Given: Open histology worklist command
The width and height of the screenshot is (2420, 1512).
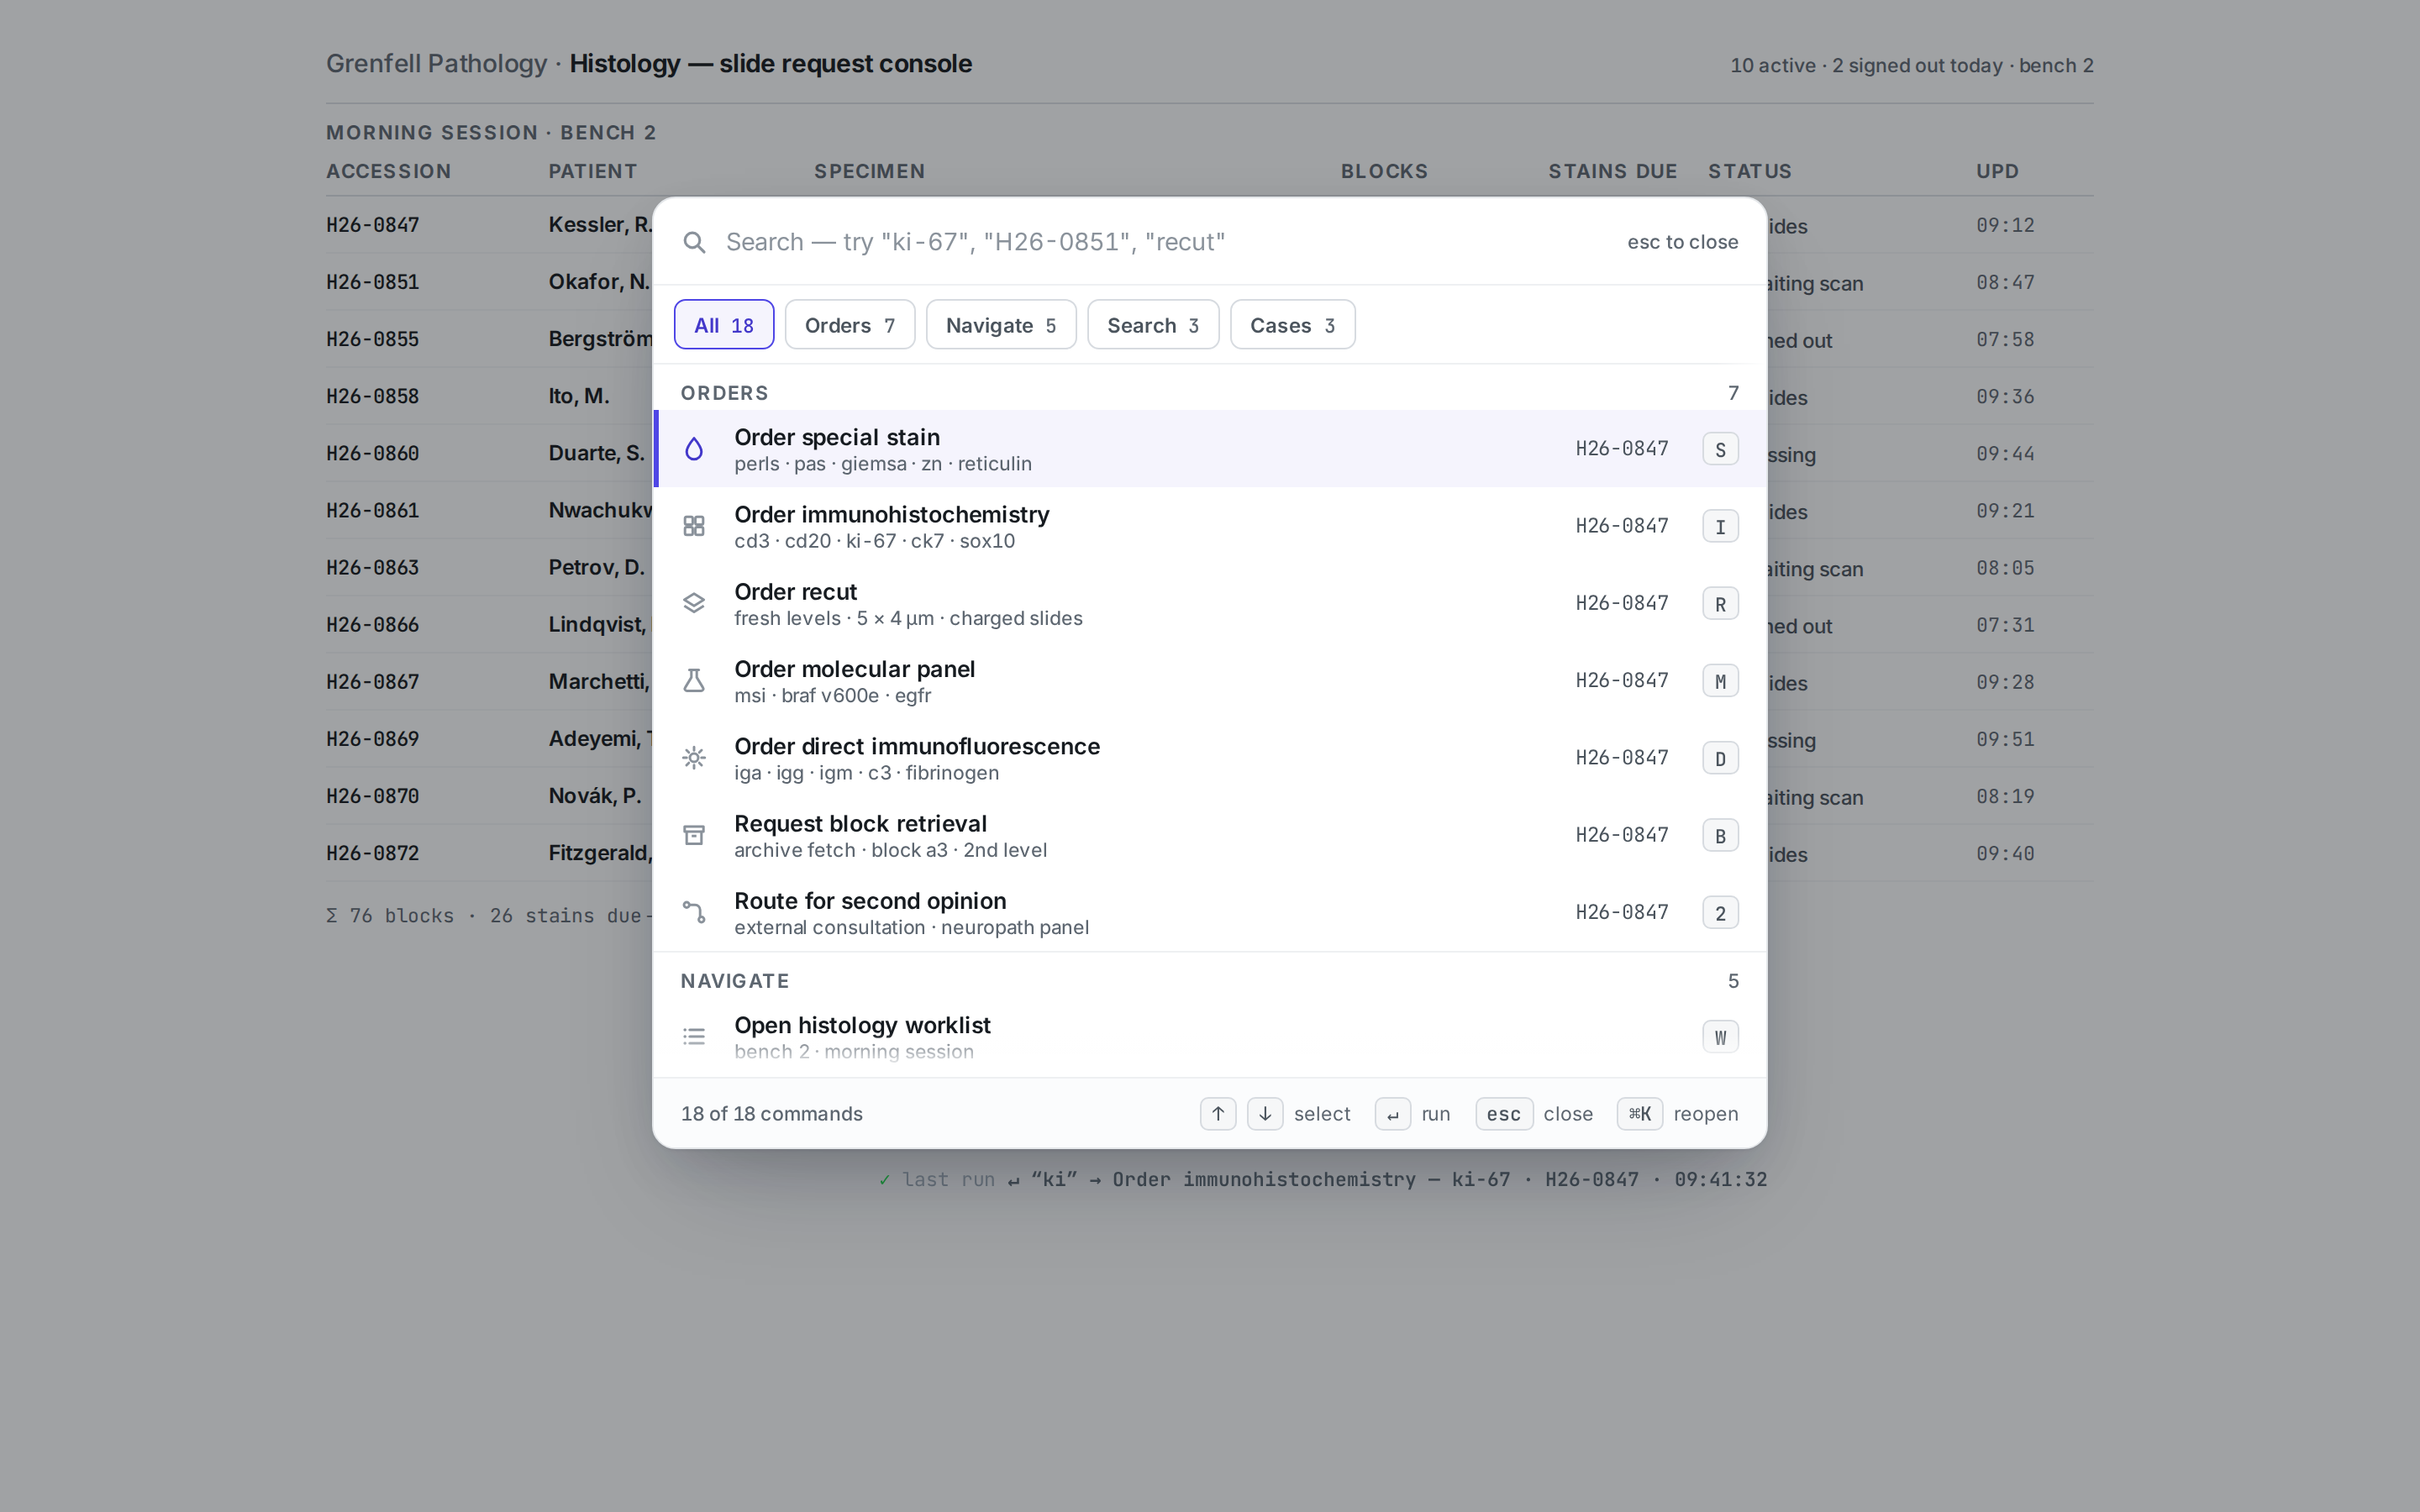Looking at the screenshot, I should (1210, 1037).
